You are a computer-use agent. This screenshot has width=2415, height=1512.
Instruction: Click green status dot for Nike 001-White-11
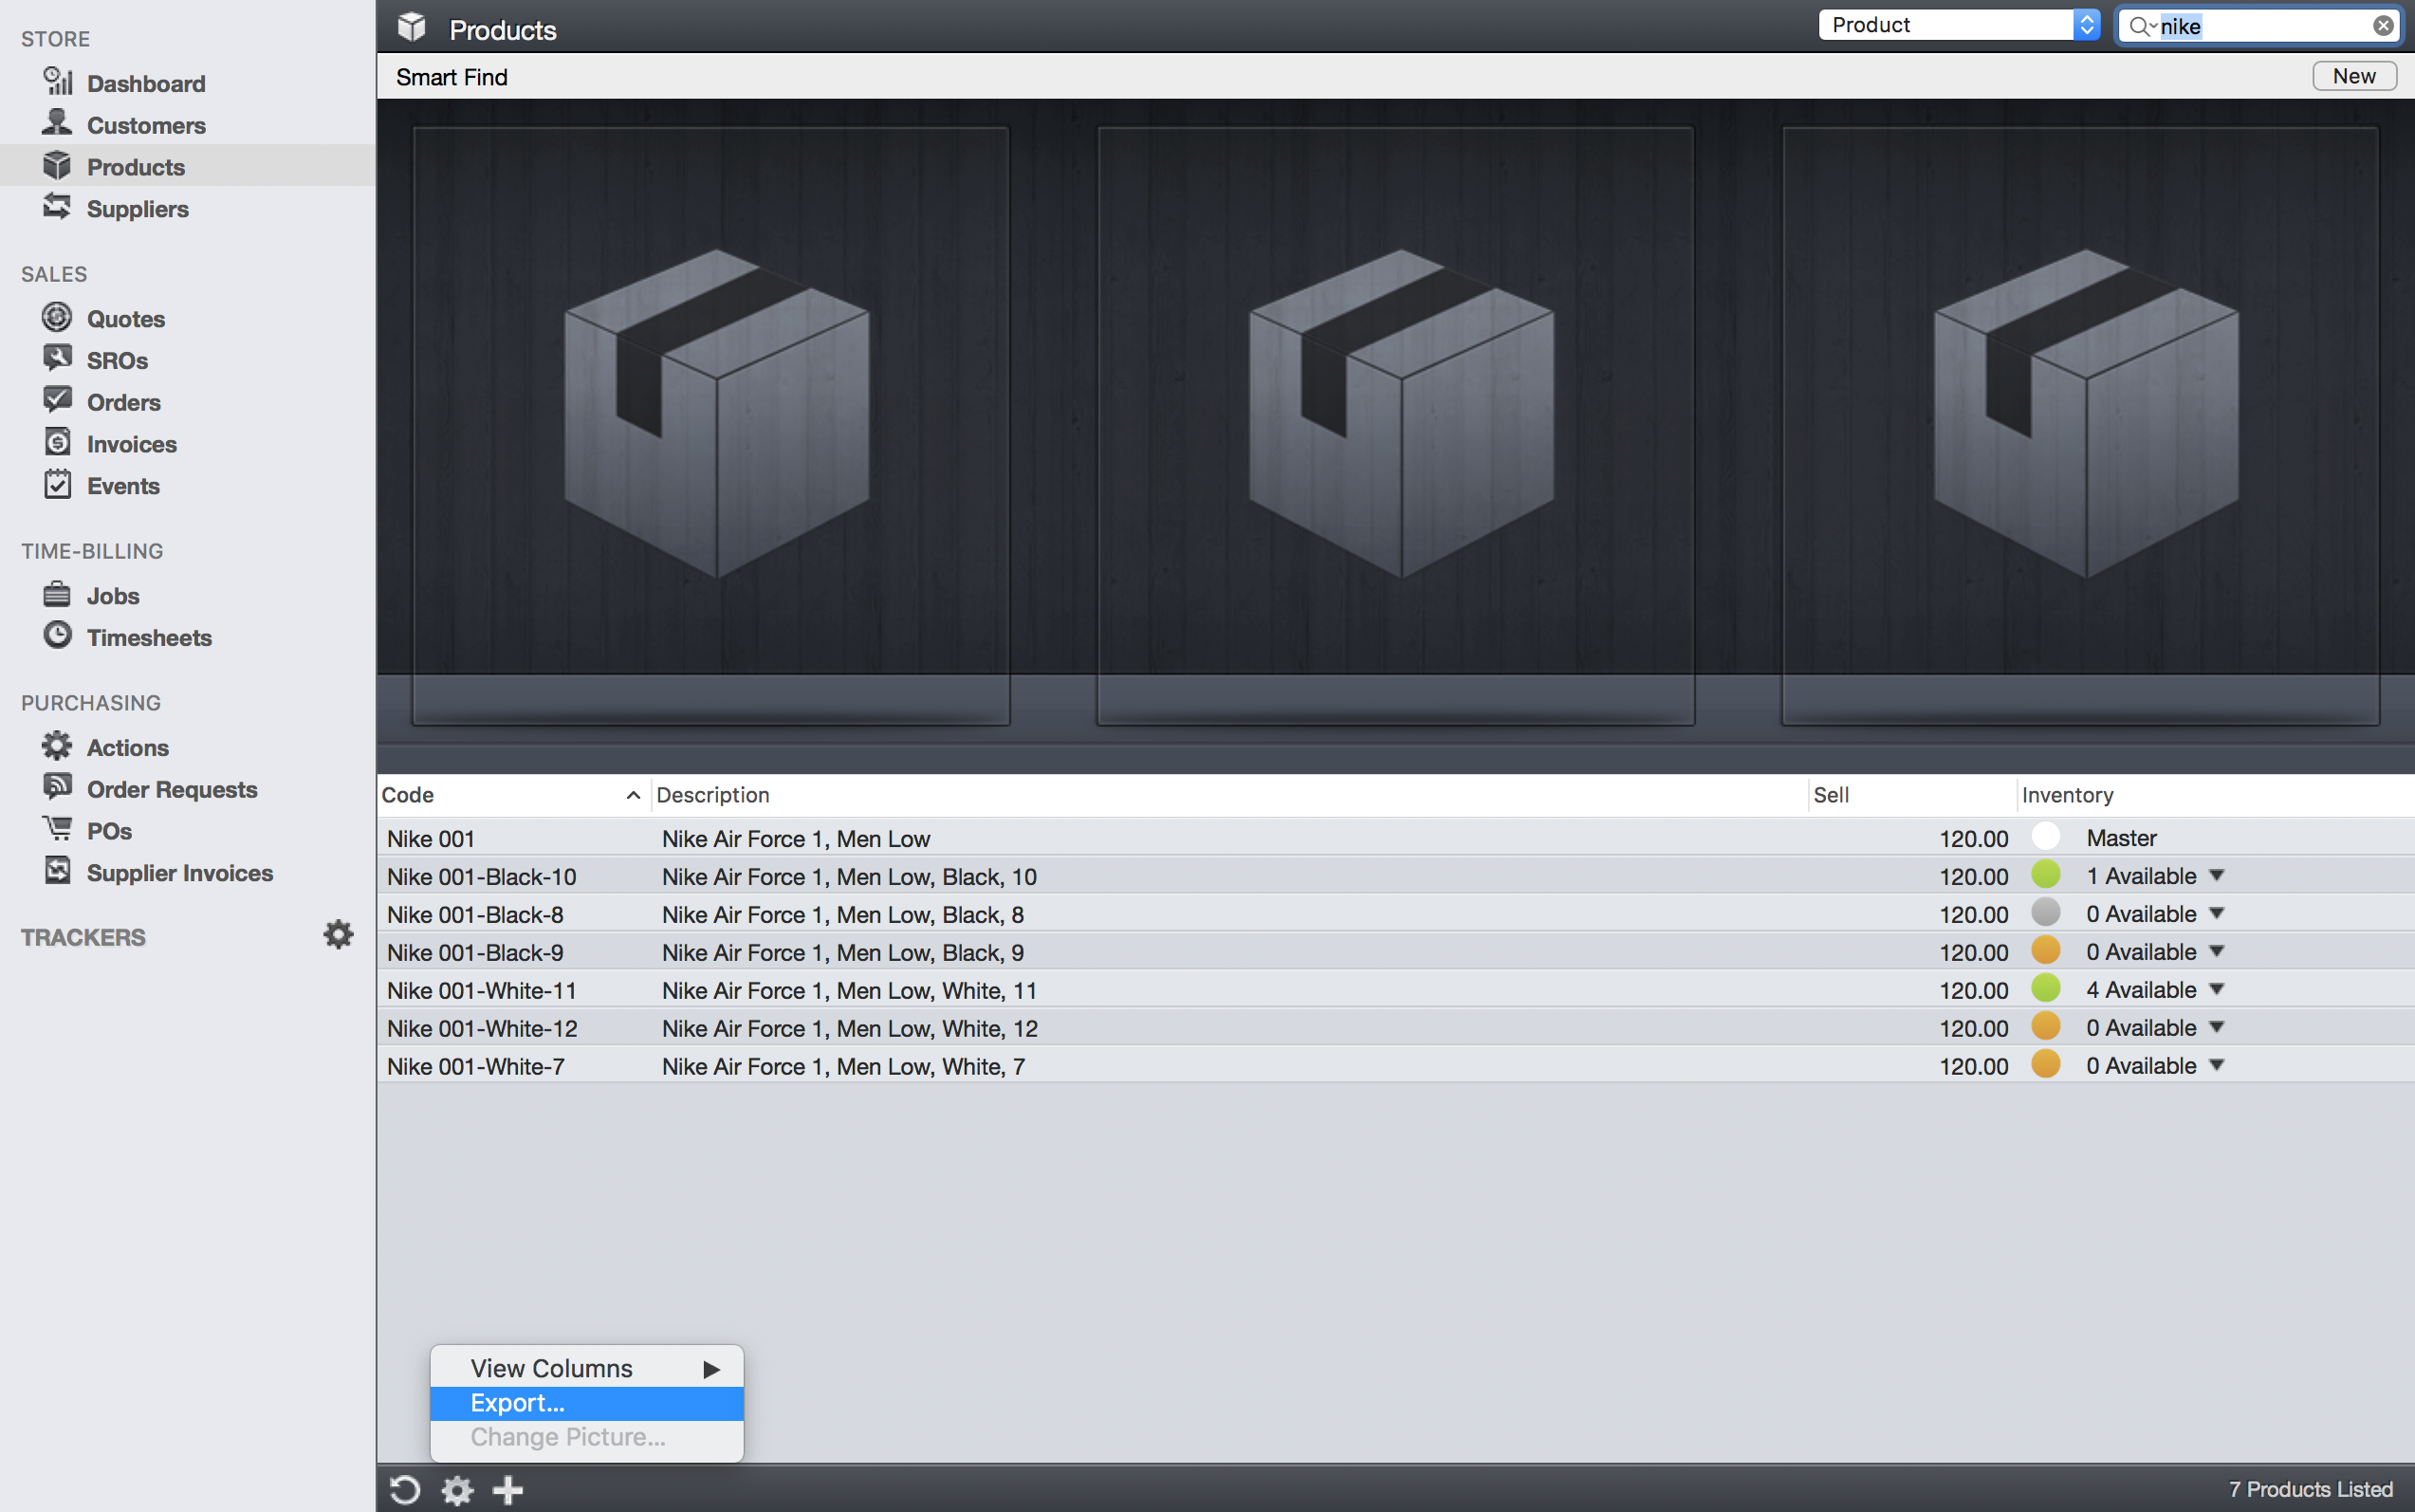click(2046, 988)
